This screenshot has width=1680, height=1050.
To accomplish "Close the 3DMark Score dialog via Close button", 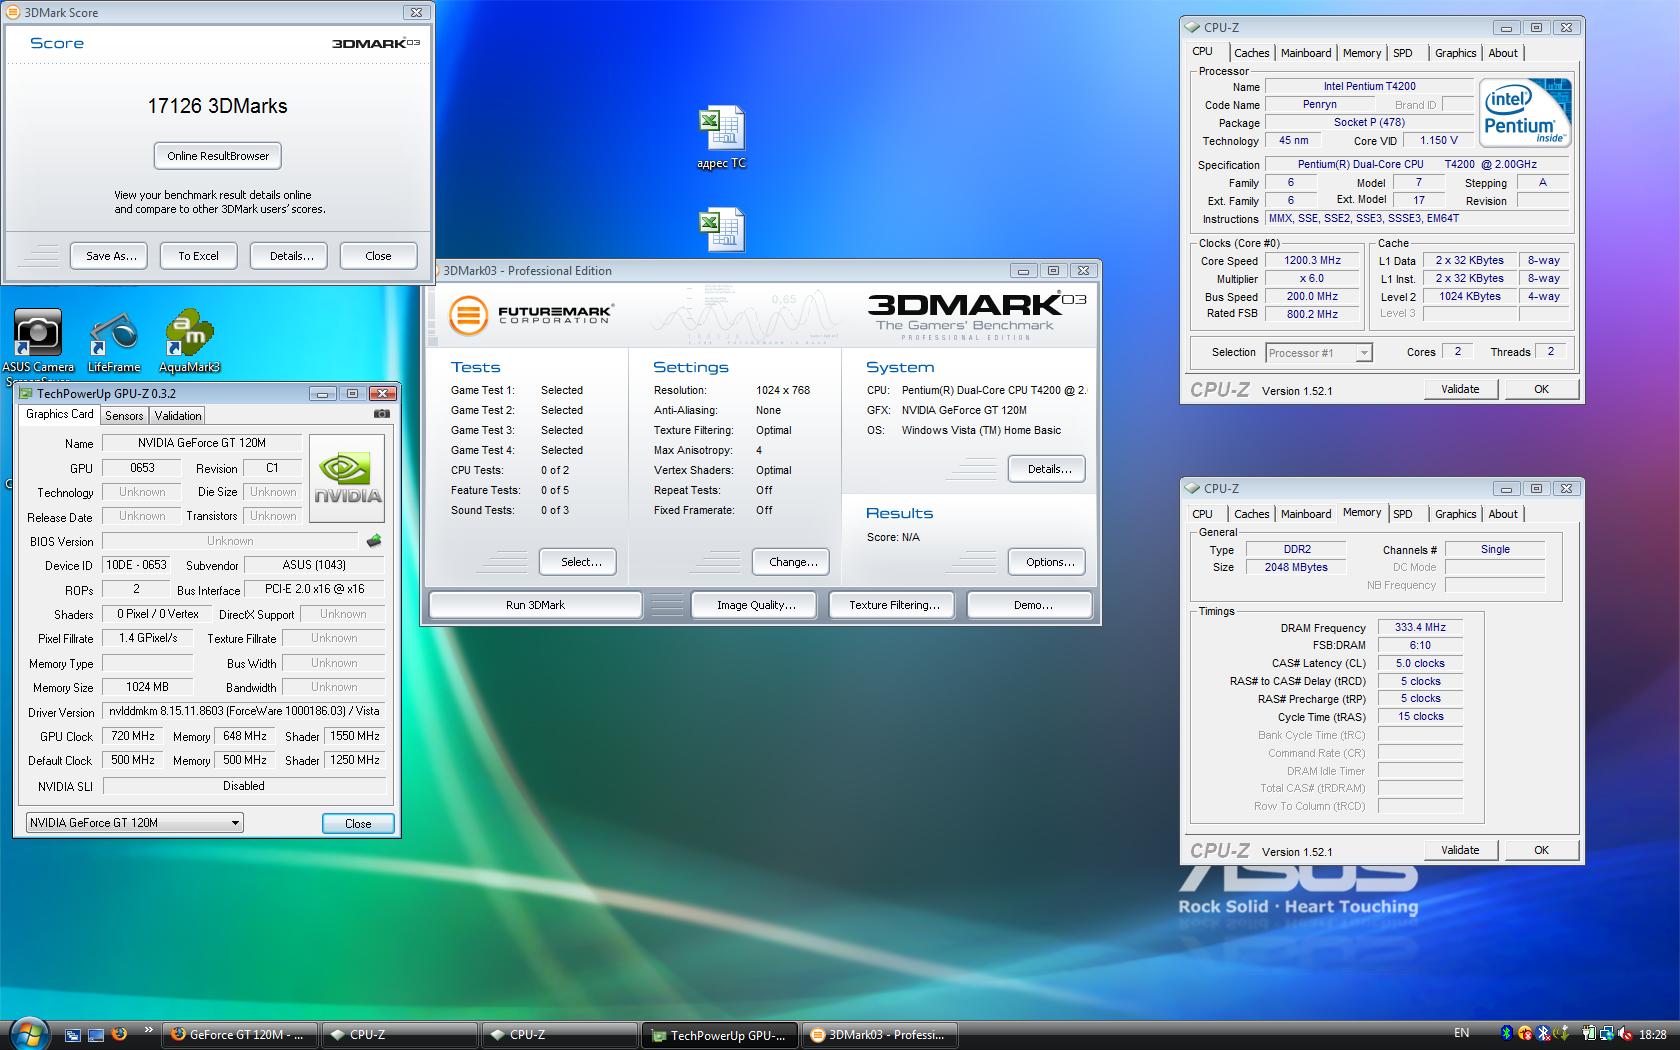I will 378,256.
